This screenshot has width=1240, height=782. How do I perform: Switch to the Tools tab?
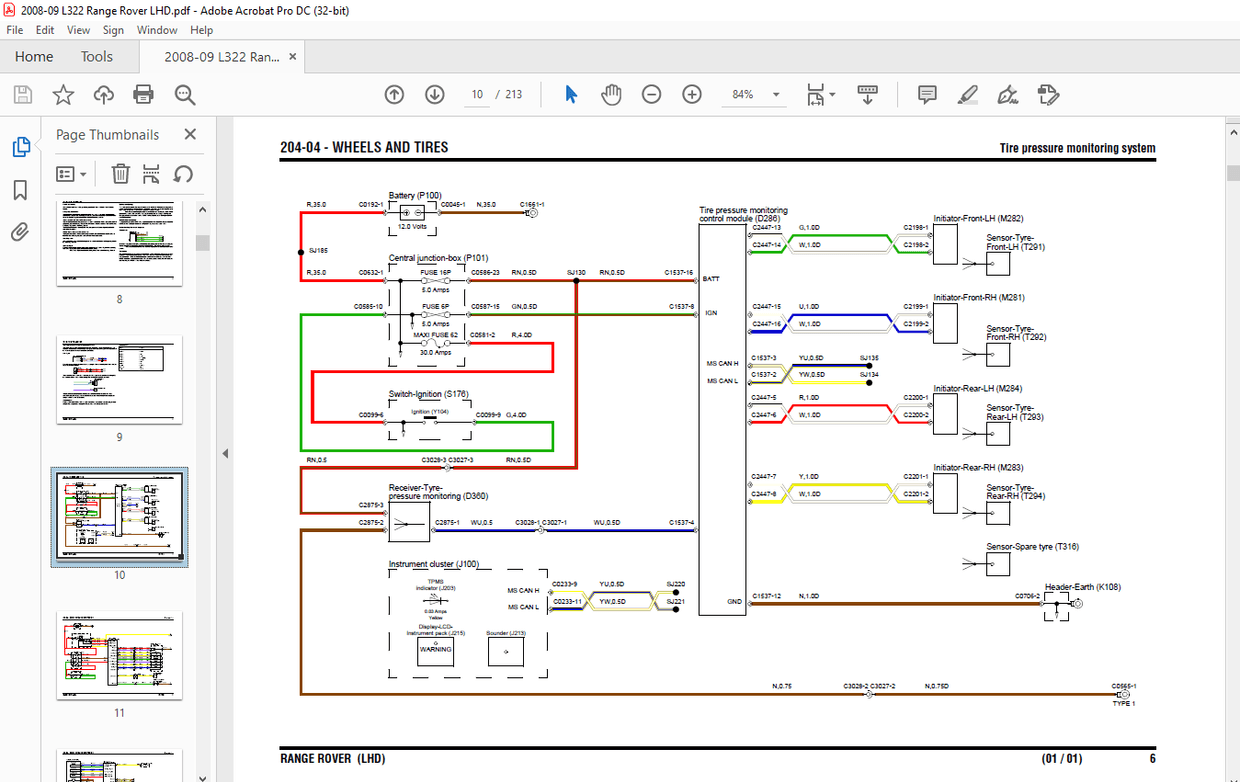[96, 57]
